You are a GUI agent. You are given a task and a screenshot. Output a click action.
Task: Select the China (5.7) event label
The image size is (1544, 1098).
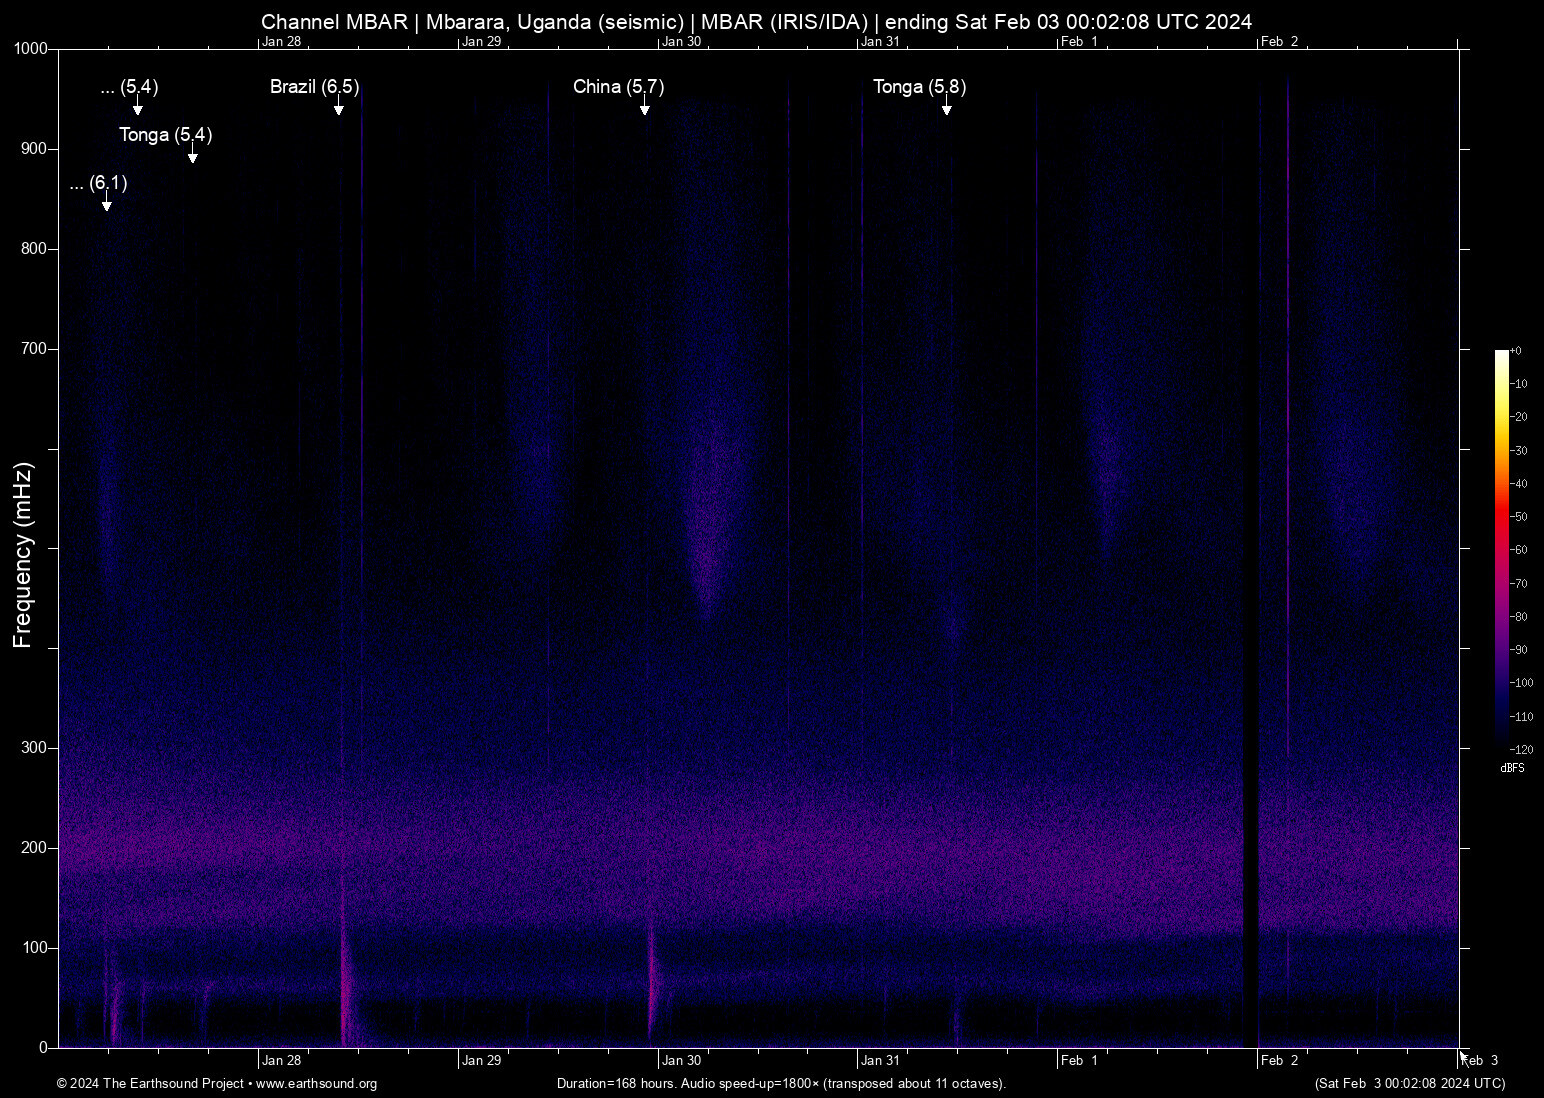pyautogui.click(x=618, y=87)
